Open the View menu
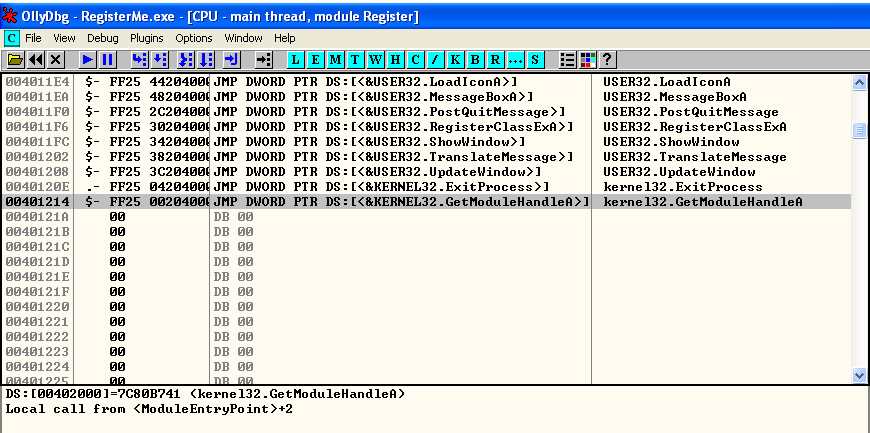The width and height of the screenshot is (870, 433). [x=64, y=38]
